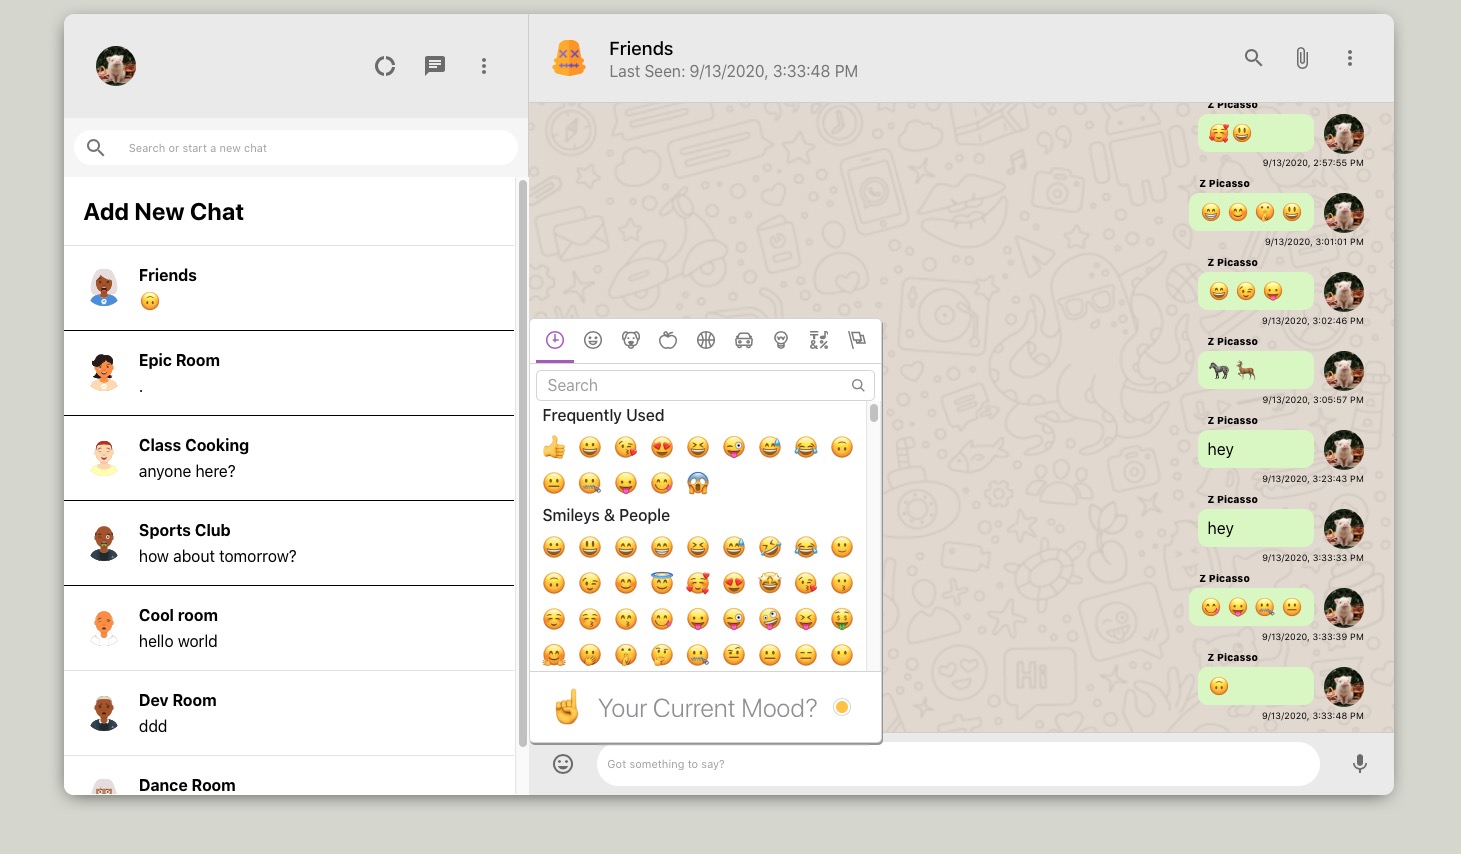Click the Add New Chat heading
This screenshot has width=1461, height=854.
tap(164, 212)
